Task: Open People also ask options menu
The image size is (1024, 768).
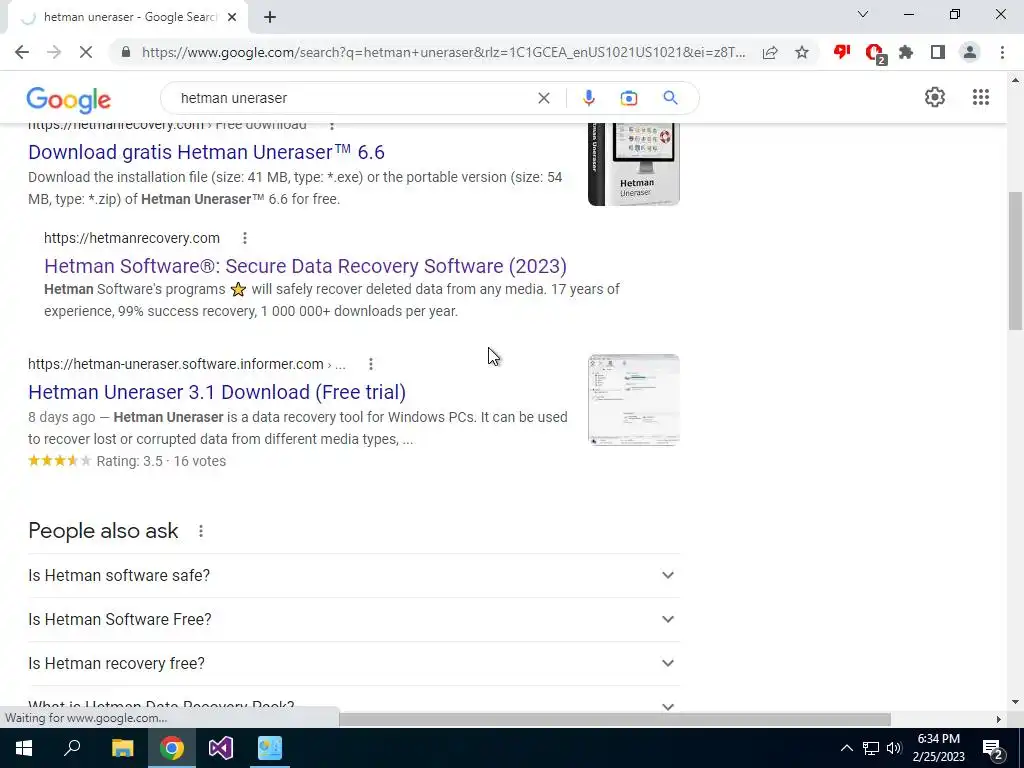Action: point(200,531)
